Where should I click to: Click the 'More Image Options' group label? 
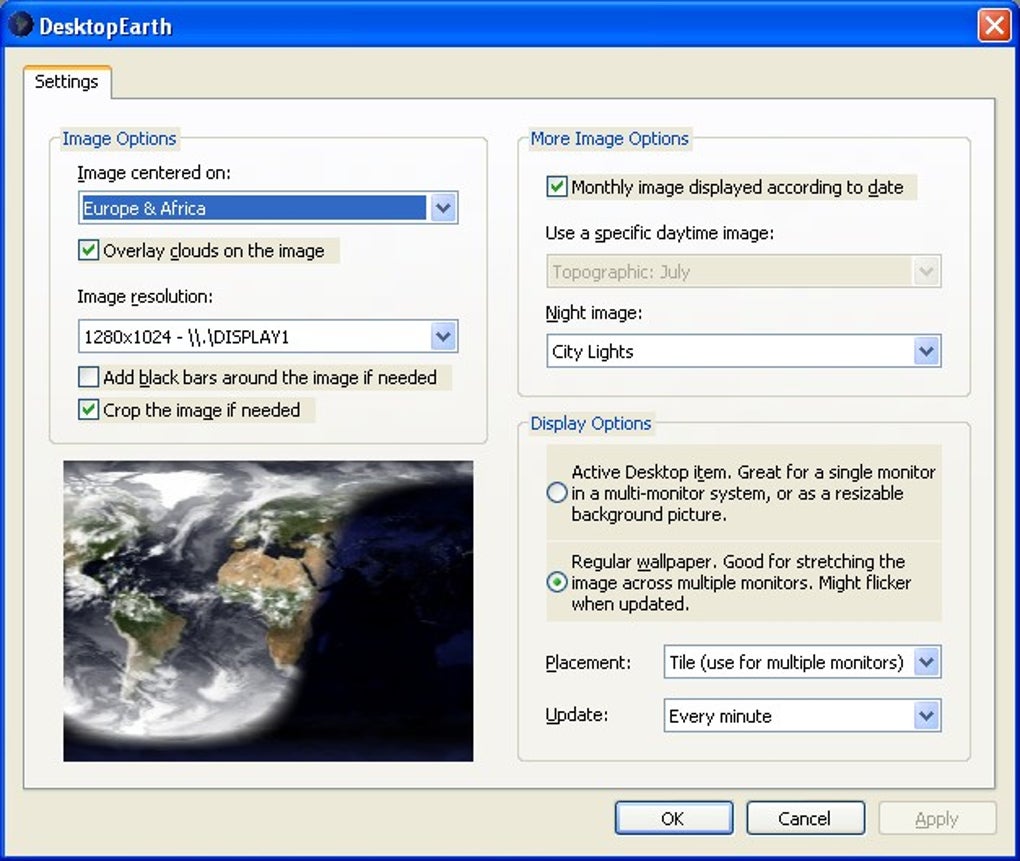(x=610, y=139)
